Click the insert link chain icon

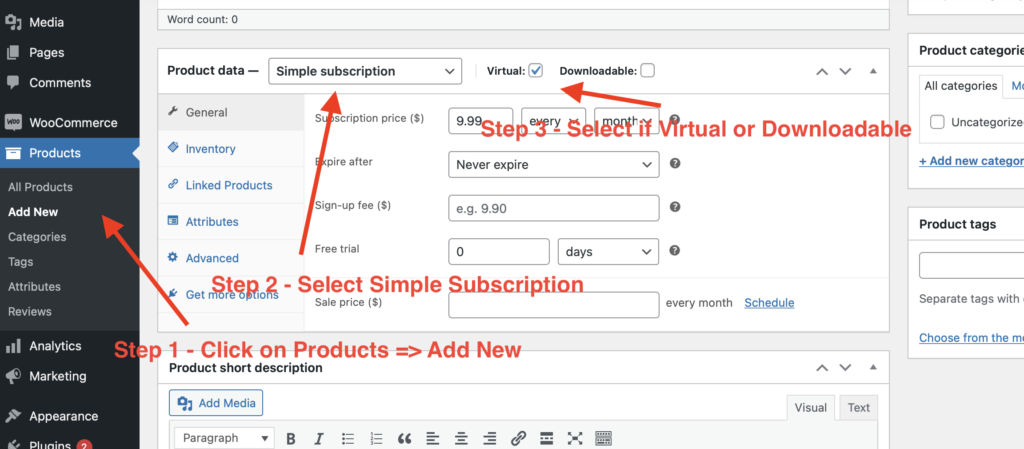tap(518, 438)
